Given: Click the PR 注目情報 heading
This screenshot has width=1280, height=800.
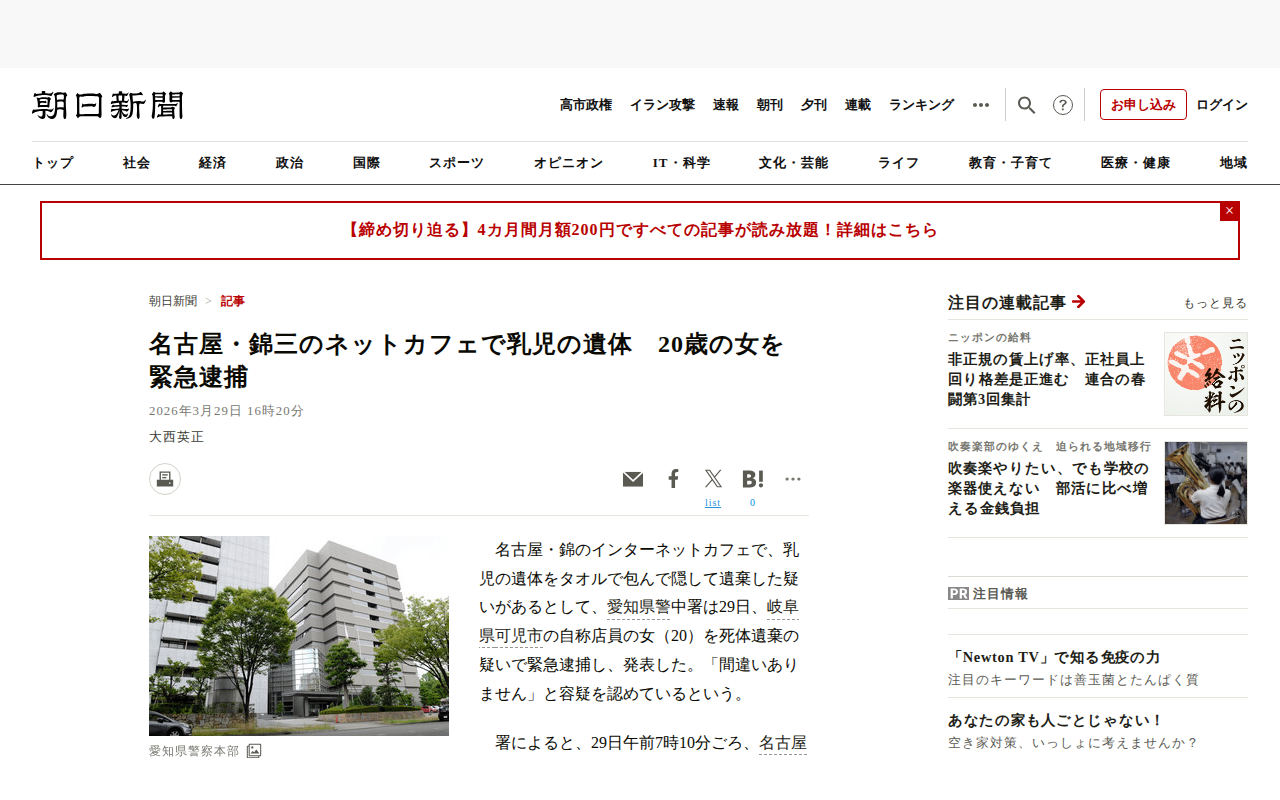Looking at the screenshot, I should (x=988, y=594).
